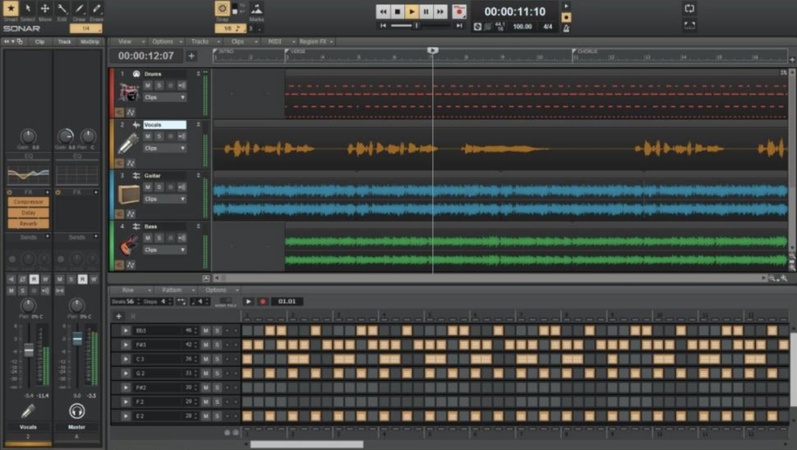This screenshot has height=450, width=797.
Task: Open the Pattern dropdown menu
Action: [x=175, y=290]
